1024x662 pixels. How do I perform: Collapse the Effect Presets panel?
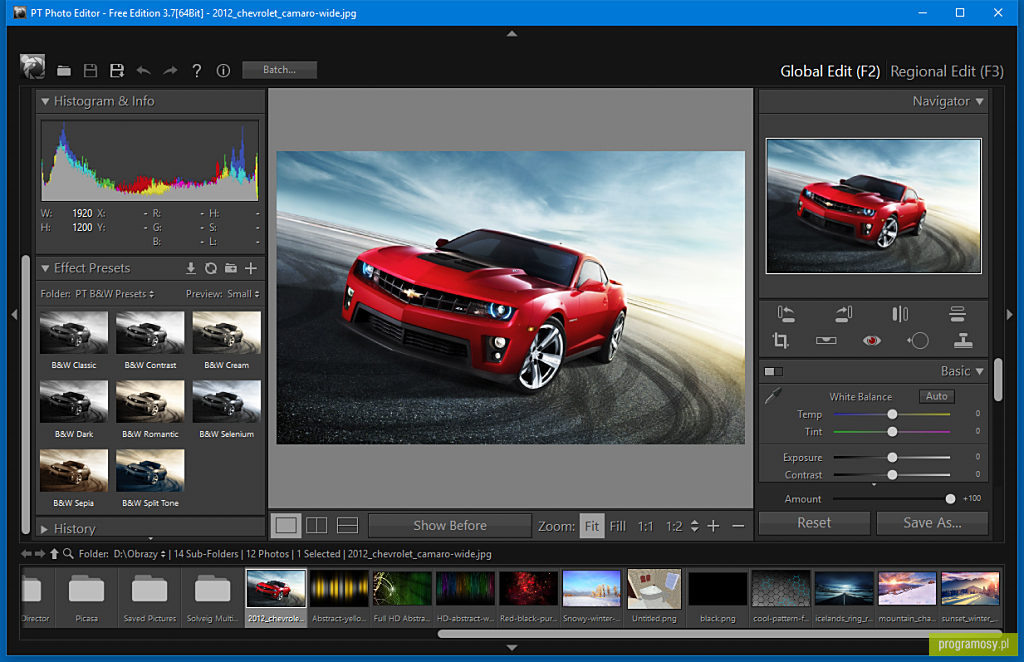tap(45, 268)
